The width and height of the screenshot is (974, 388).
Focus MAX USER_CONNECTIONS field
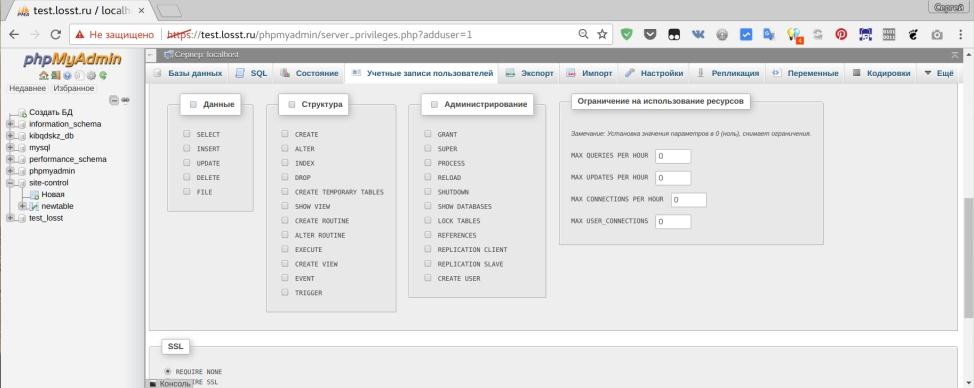click(x=673, y=222)
